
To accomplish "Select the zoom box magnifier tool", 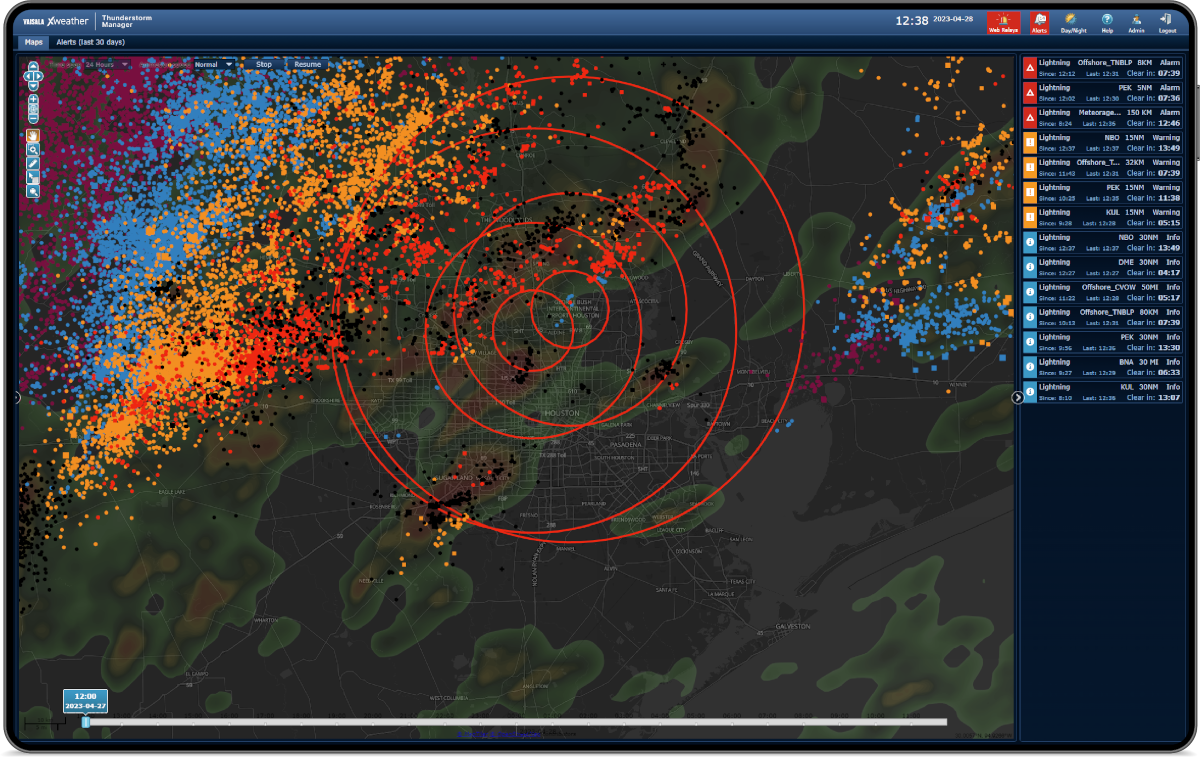I will point(33,149).
